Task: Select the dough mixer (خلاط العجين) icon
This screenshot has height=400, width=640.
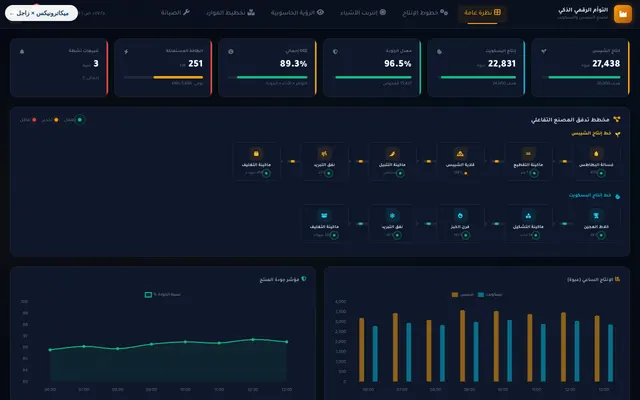Action: point(596,216)
